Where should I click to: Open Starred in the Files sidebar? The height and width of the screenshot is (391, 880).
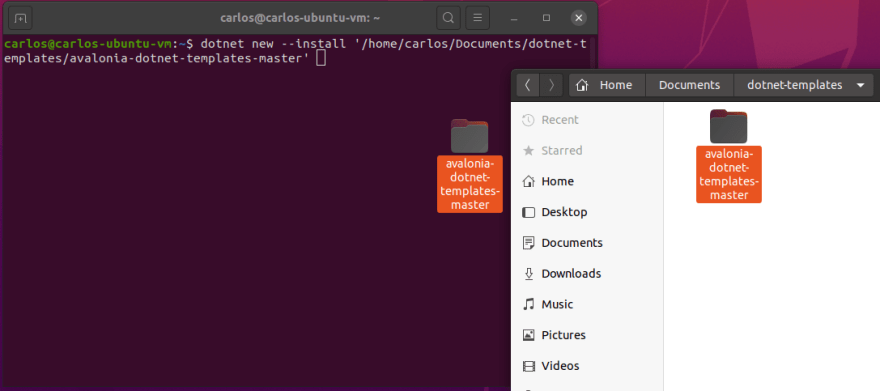[x=587, y=151]
